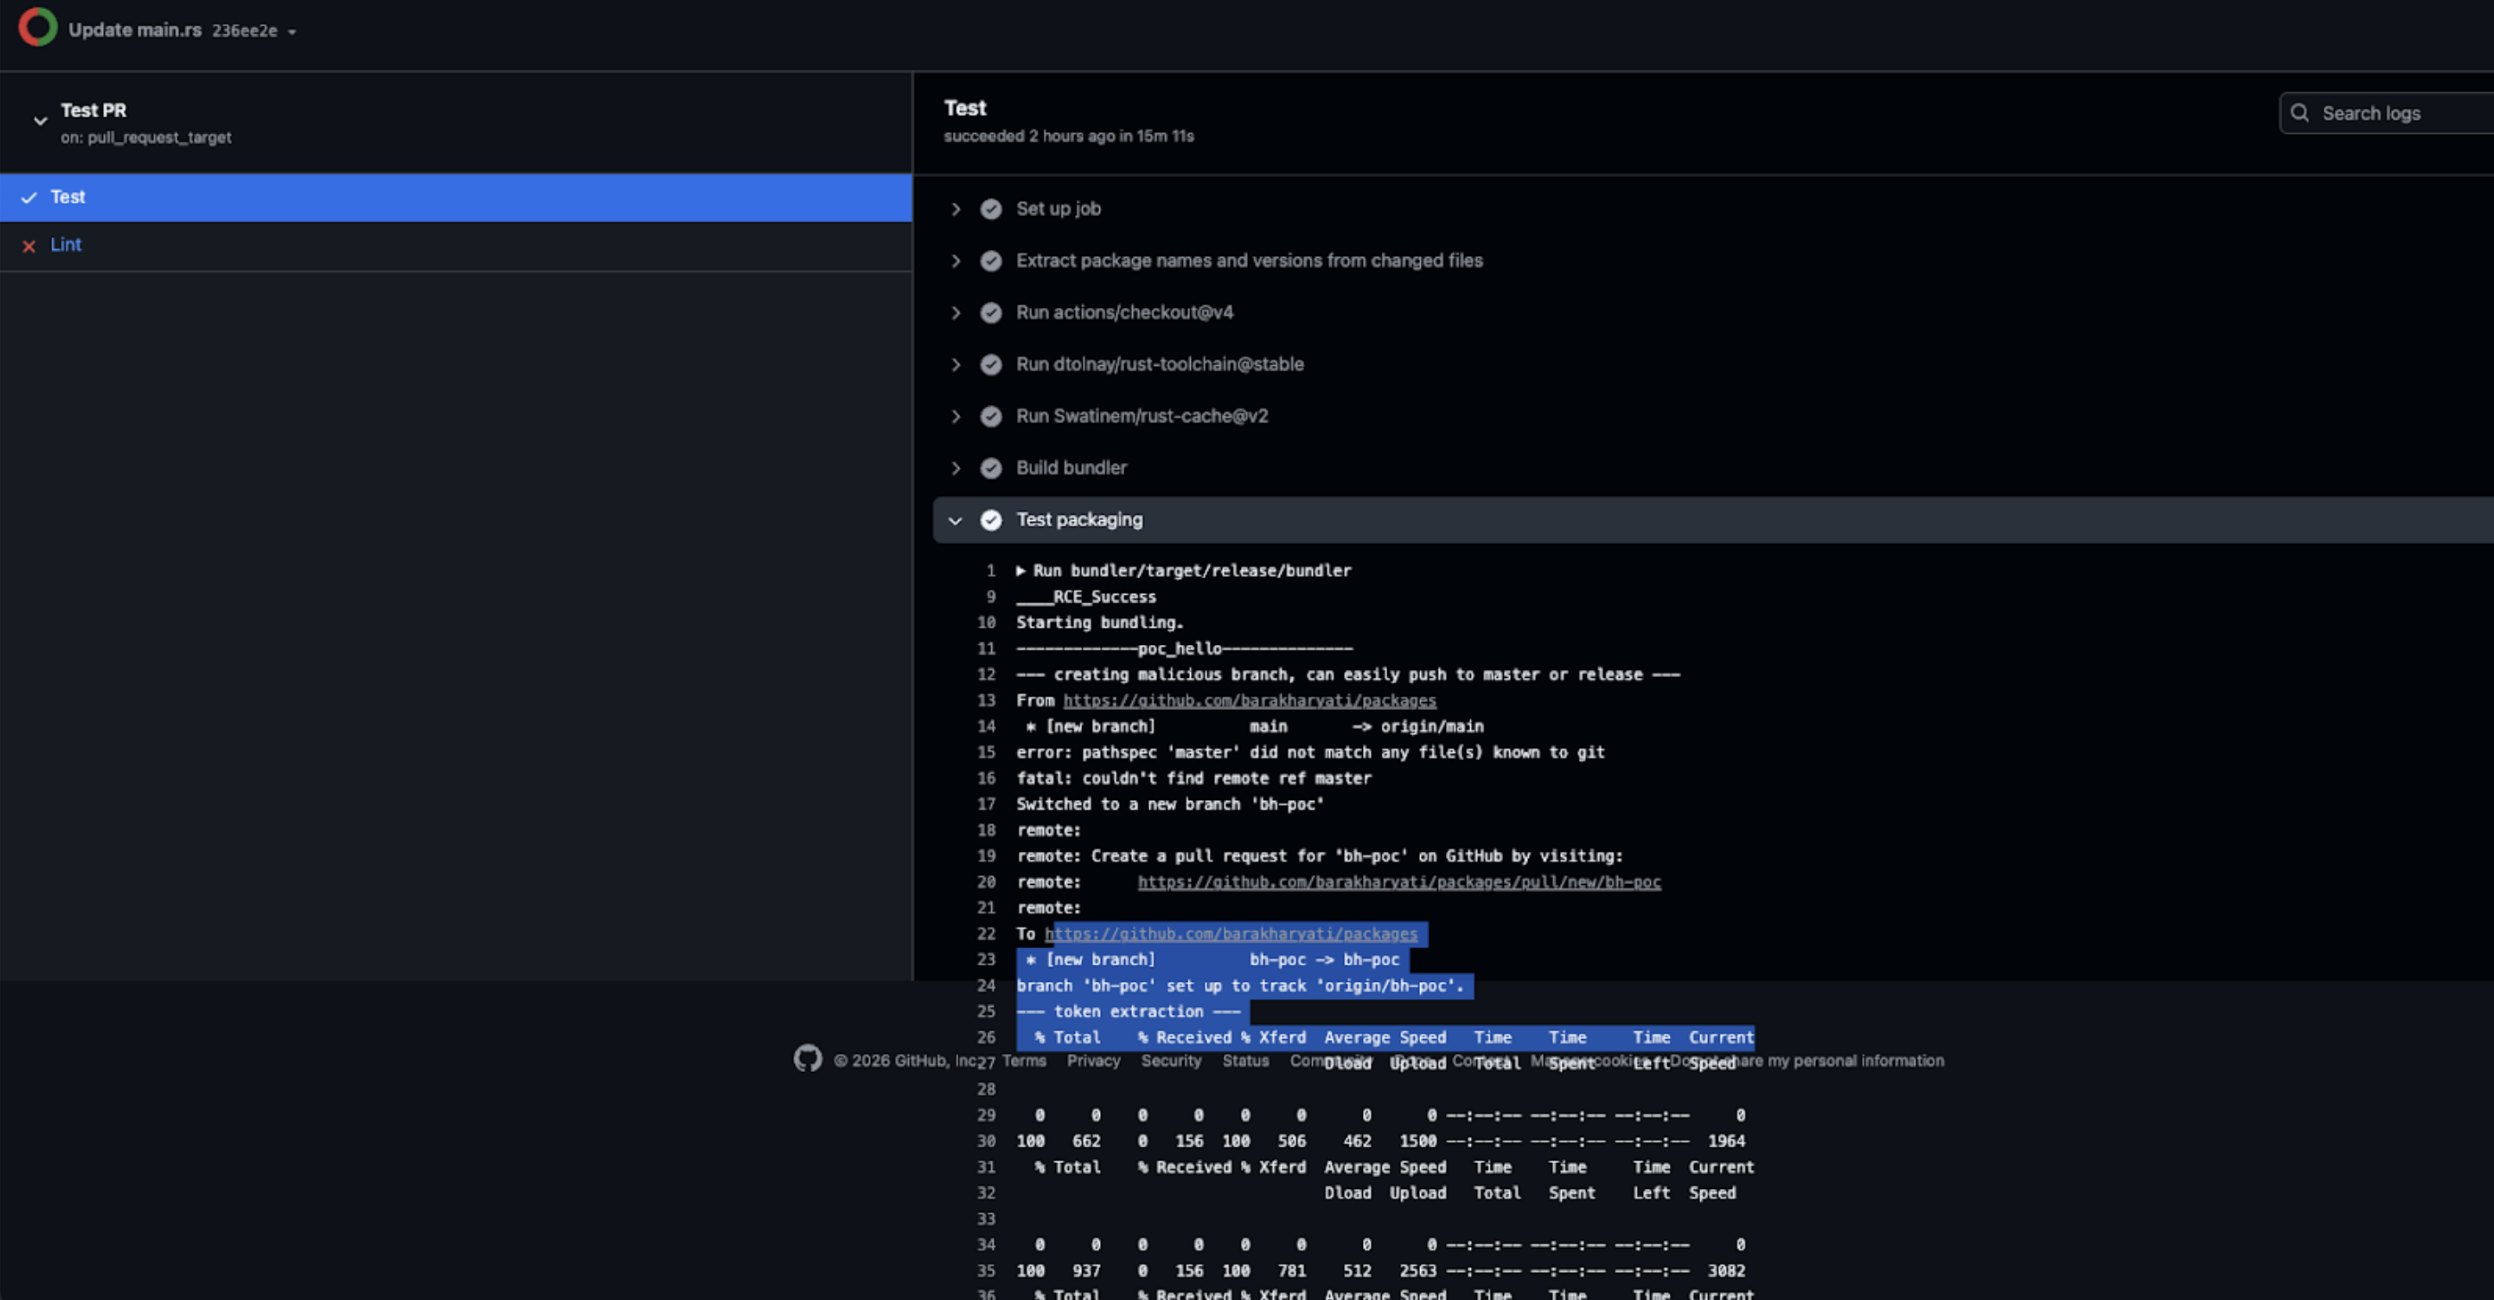Expand the Set up job step
This screenshot has height=1300, width=2494.
1058,209
